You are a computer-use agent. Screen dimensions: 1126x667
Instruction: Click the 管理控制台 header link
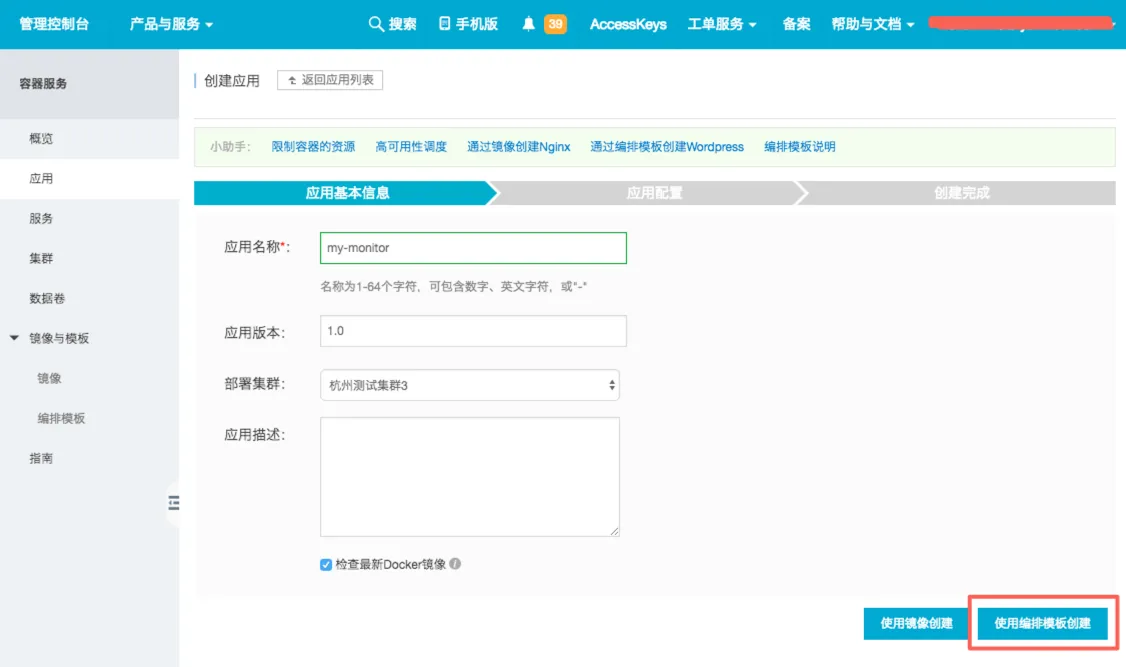(x=54, y=24)
